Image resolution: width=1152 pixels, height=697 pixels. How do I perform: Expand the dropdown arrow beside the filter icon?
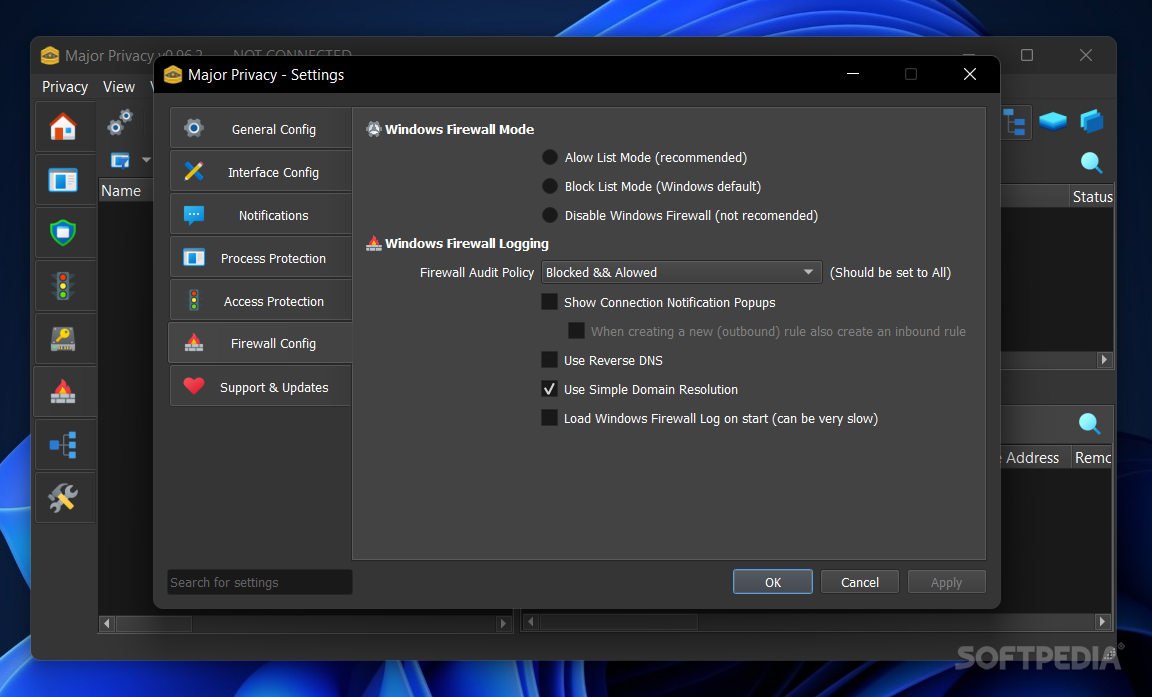tap(146, 160)
